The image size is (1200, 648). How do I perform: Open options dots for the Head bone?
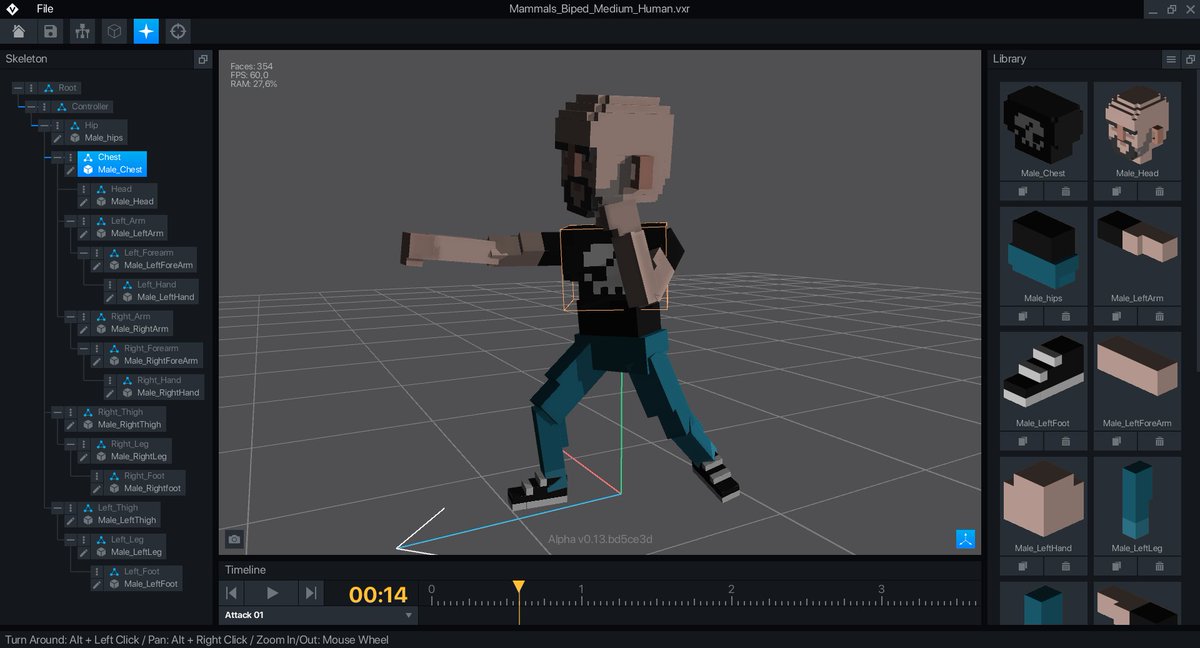pyautogui.click(x=84, y=189)
